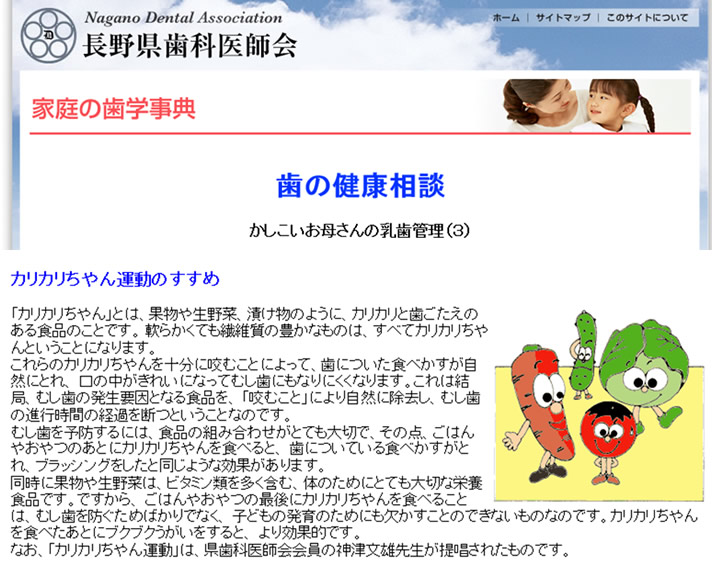Click the Nagano Dental Association English text
Image resolution: width=712 pixels, height=566 pixels.
click(x=183, y=18)
